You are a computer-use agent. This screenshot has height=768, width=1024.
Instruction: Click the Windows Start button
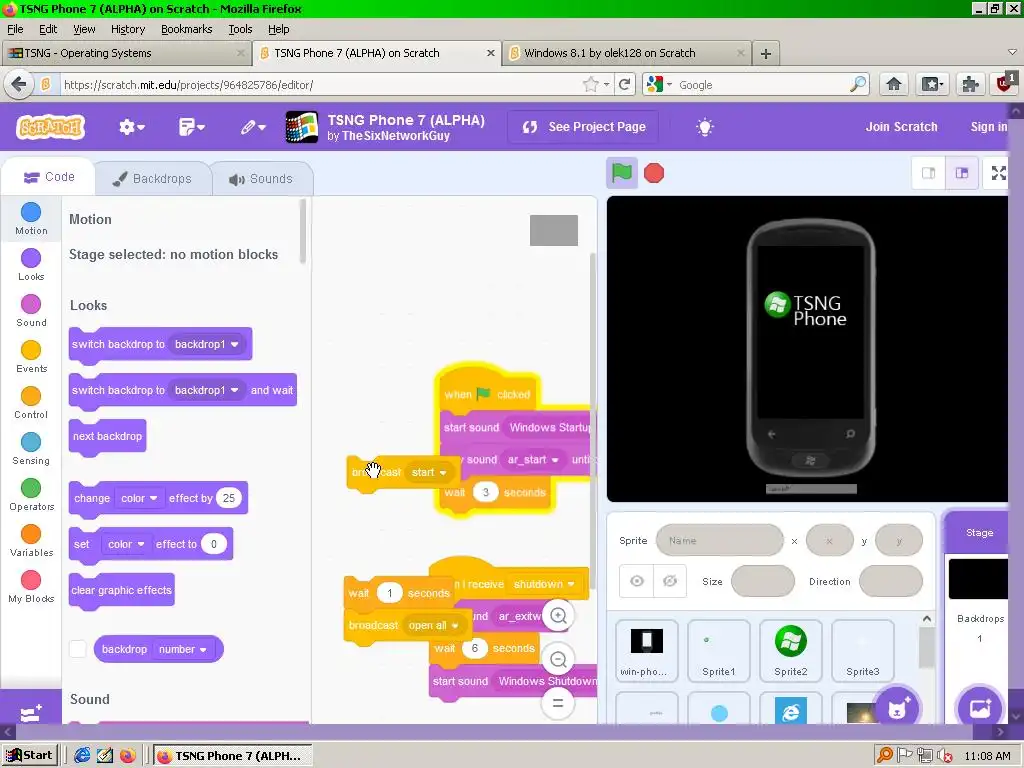click(x=30, y=756)
